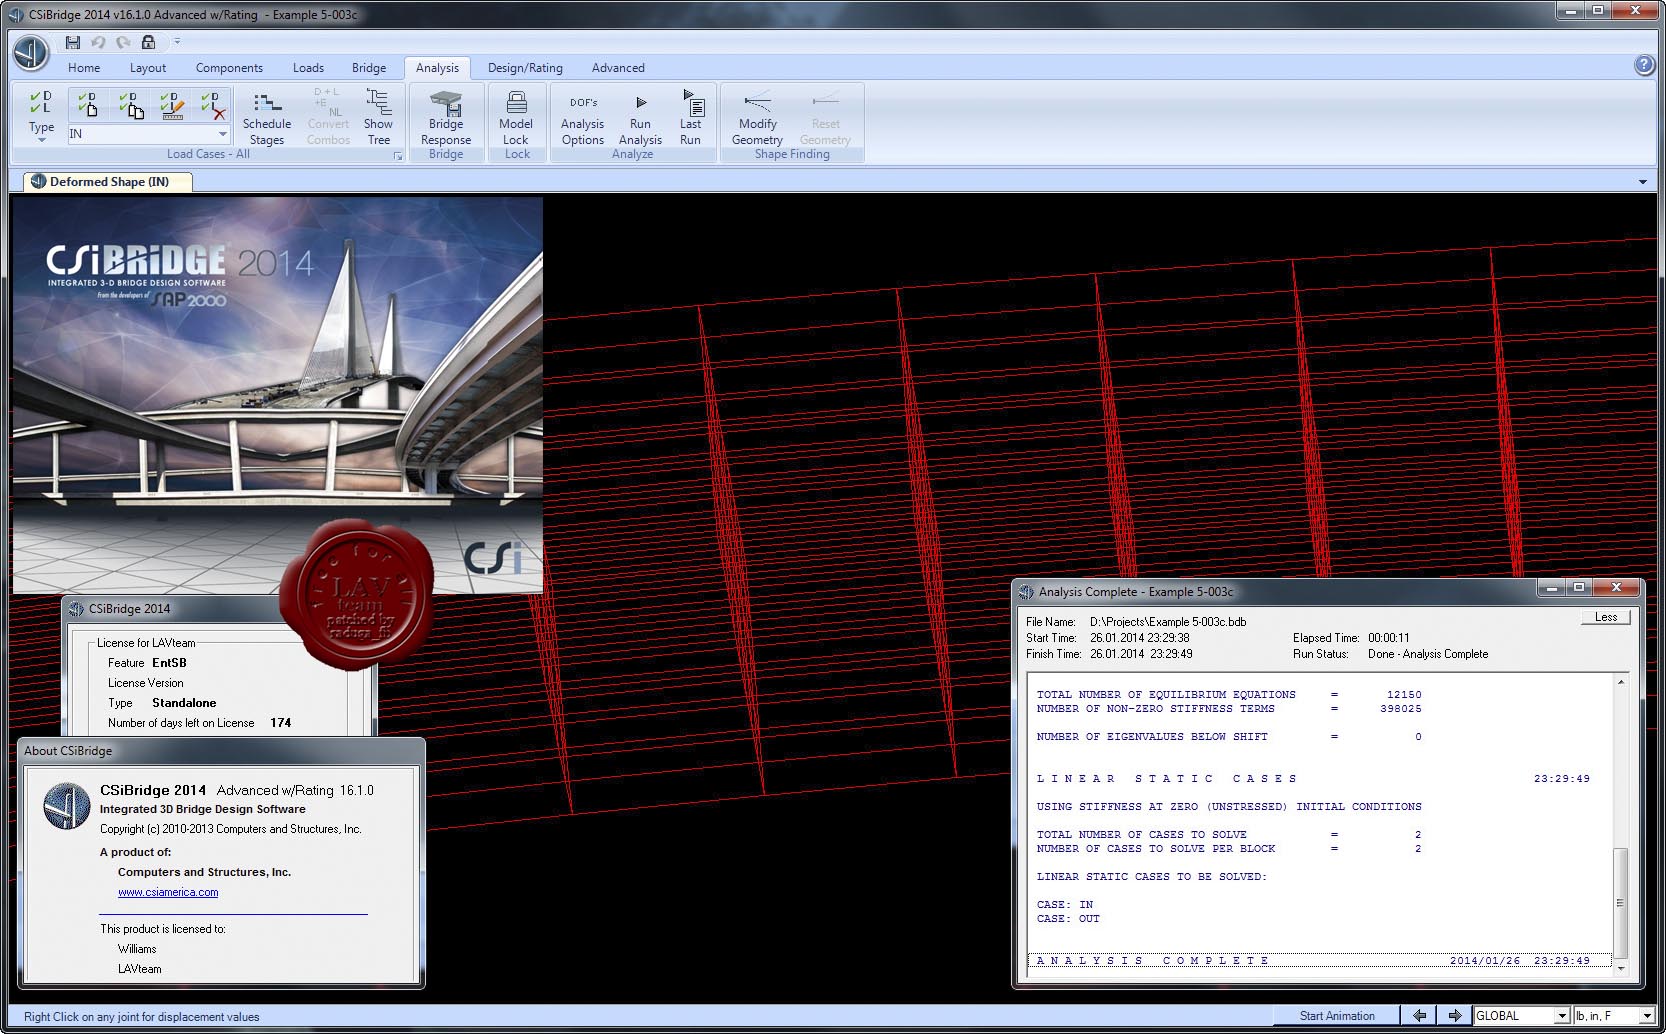Click the log scrollbar down arrow

(1620, 968)
